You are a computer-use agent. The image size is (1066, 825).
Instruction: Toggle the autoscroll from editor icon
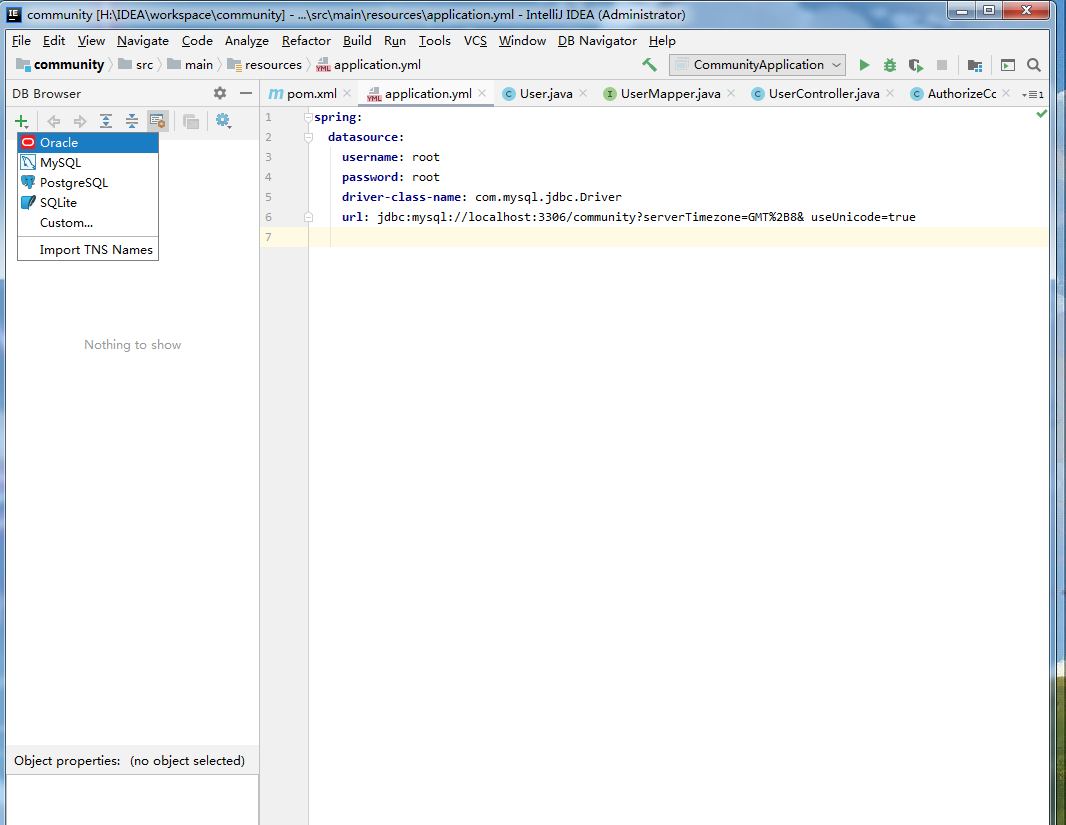[158, 122]
